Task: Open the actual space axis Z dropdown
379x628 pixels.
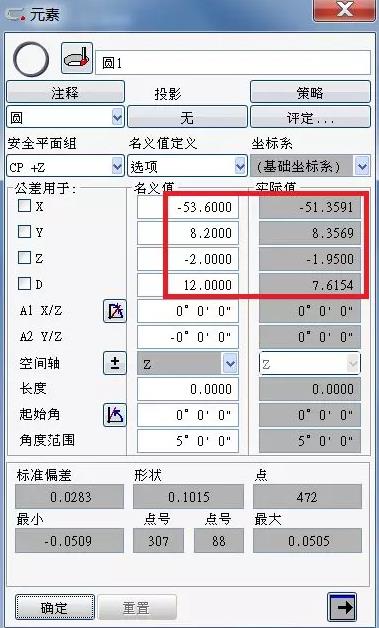Action: 353,364
